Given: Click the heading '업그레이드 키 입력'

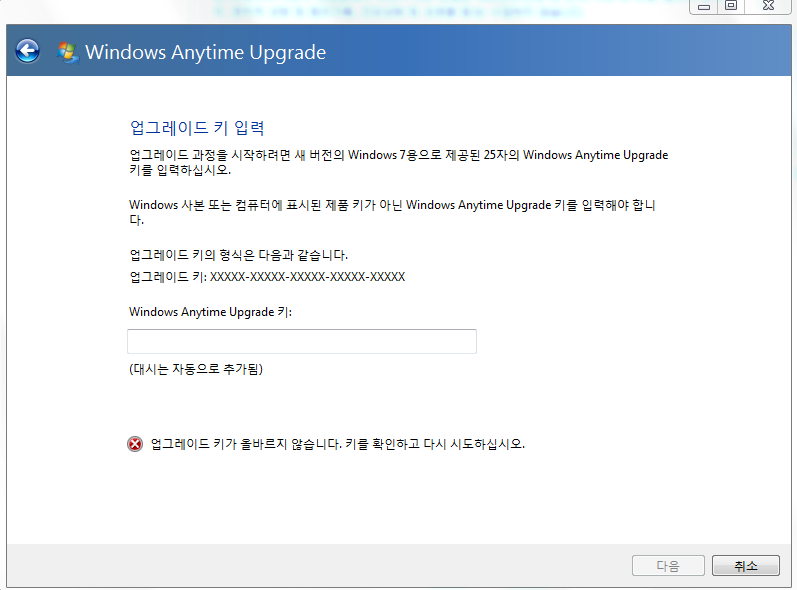Looking at the screenshot, I should [x=197, y=128].
